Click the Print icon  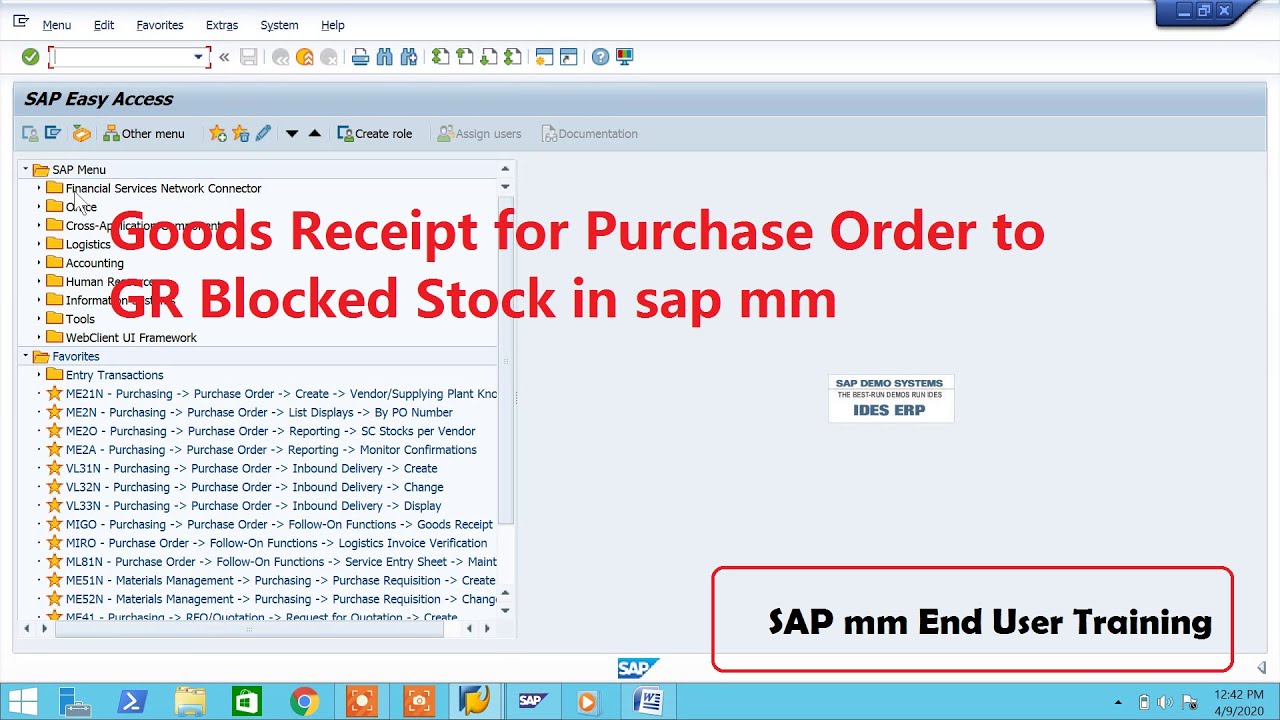(361, 57)
